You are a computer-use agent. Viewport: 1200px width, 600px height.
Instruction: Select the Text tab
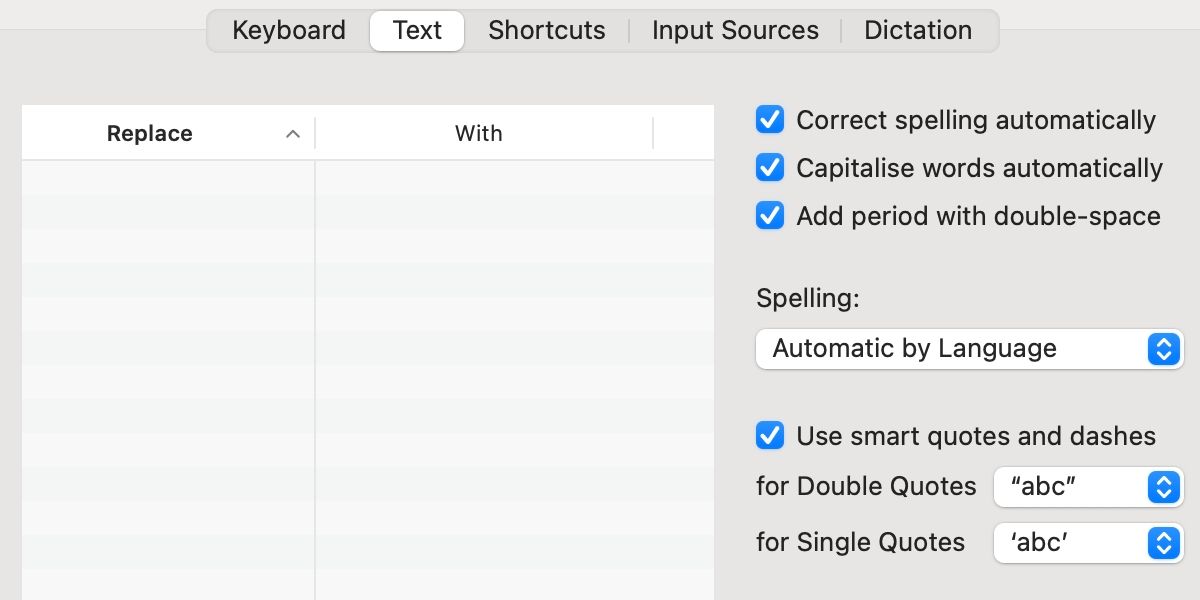[417, 31]
